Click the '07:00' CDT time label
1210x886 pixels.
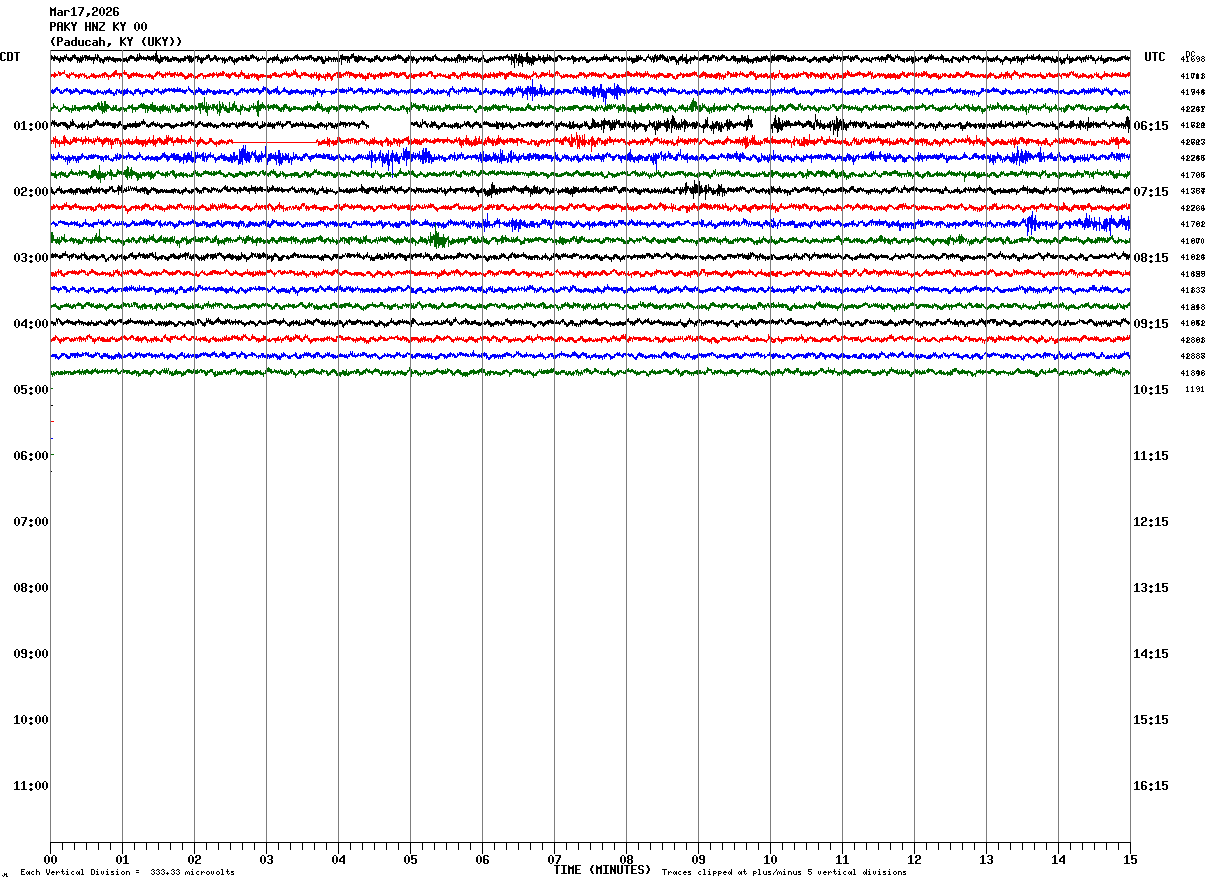tap(31, 522)
